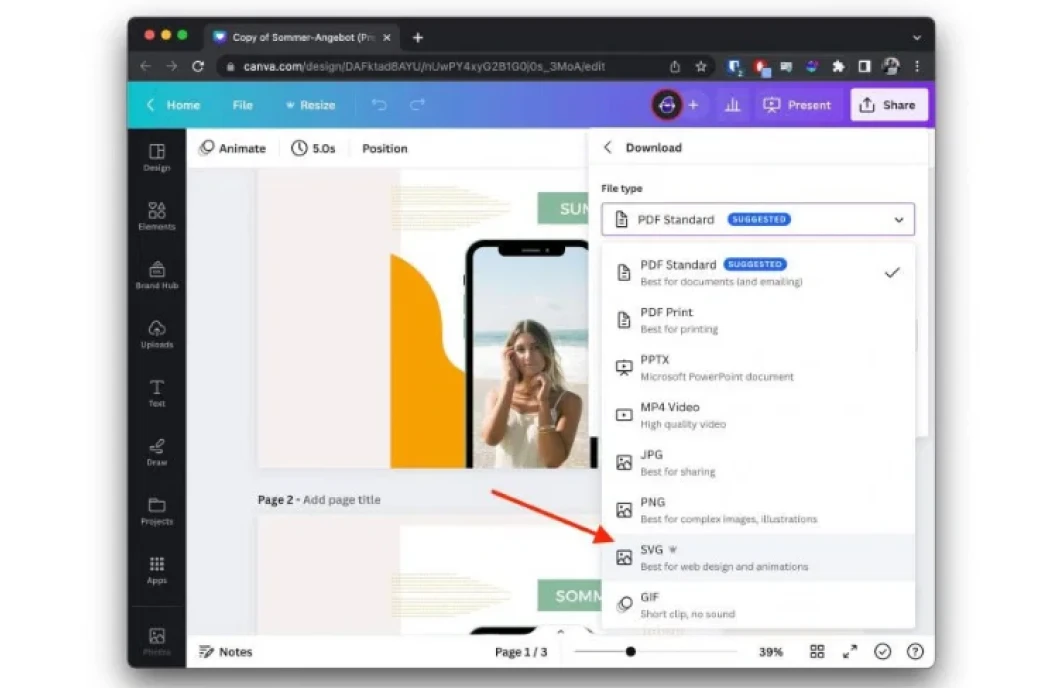
Task: Choose PDF Print file type
Action: [758, 320]
